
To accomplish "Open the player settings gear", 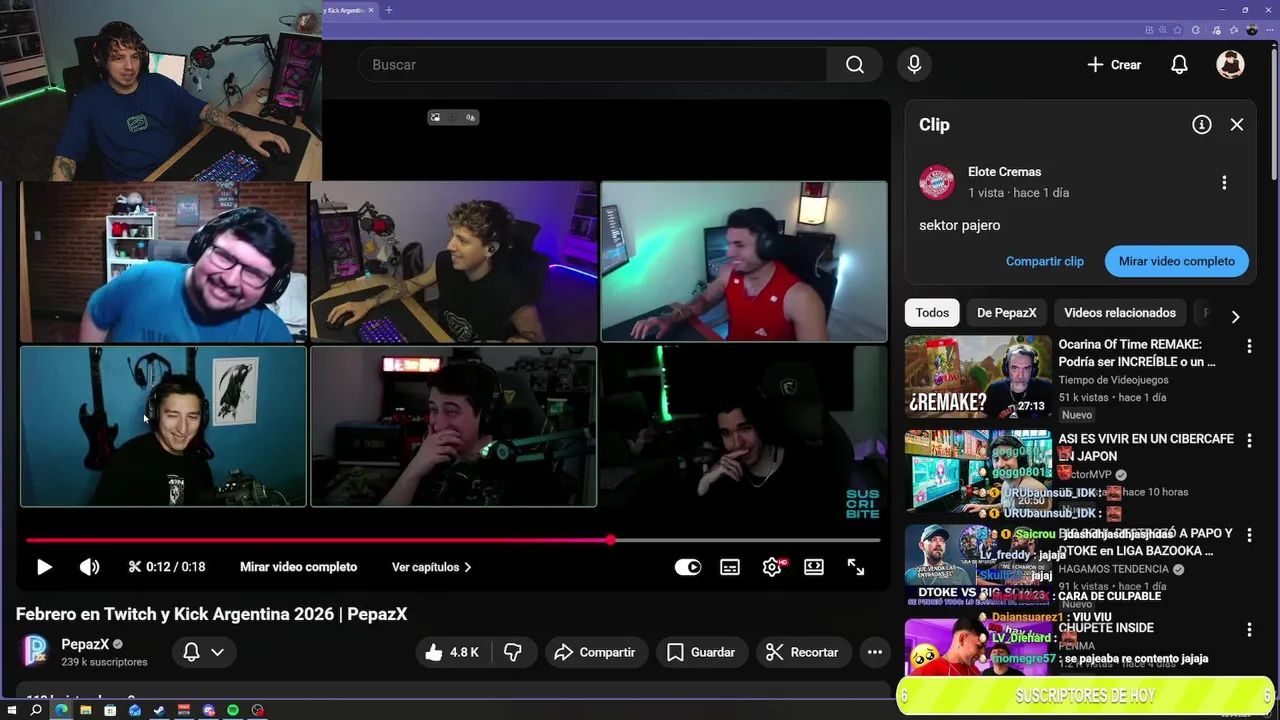I will pyautogui.click(x=772, y=567).
